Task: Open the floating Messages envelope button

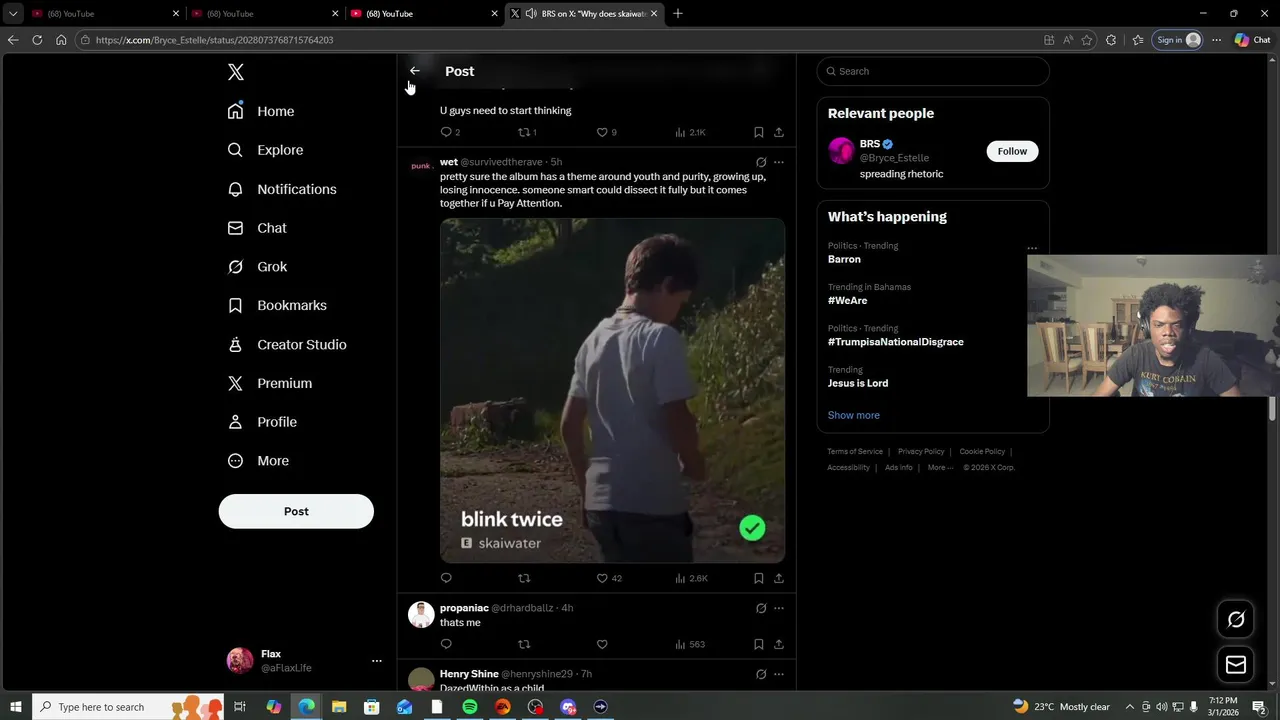Action: point(1236,665)
